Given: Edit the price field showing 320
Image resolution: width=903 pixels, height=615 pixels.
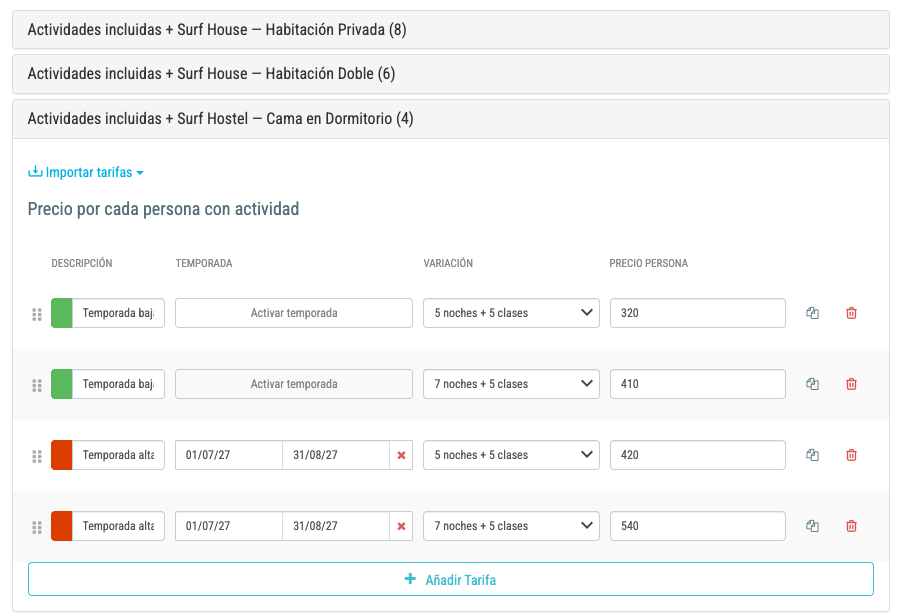Looking at the screenshot, I should (x=697, y=313).
